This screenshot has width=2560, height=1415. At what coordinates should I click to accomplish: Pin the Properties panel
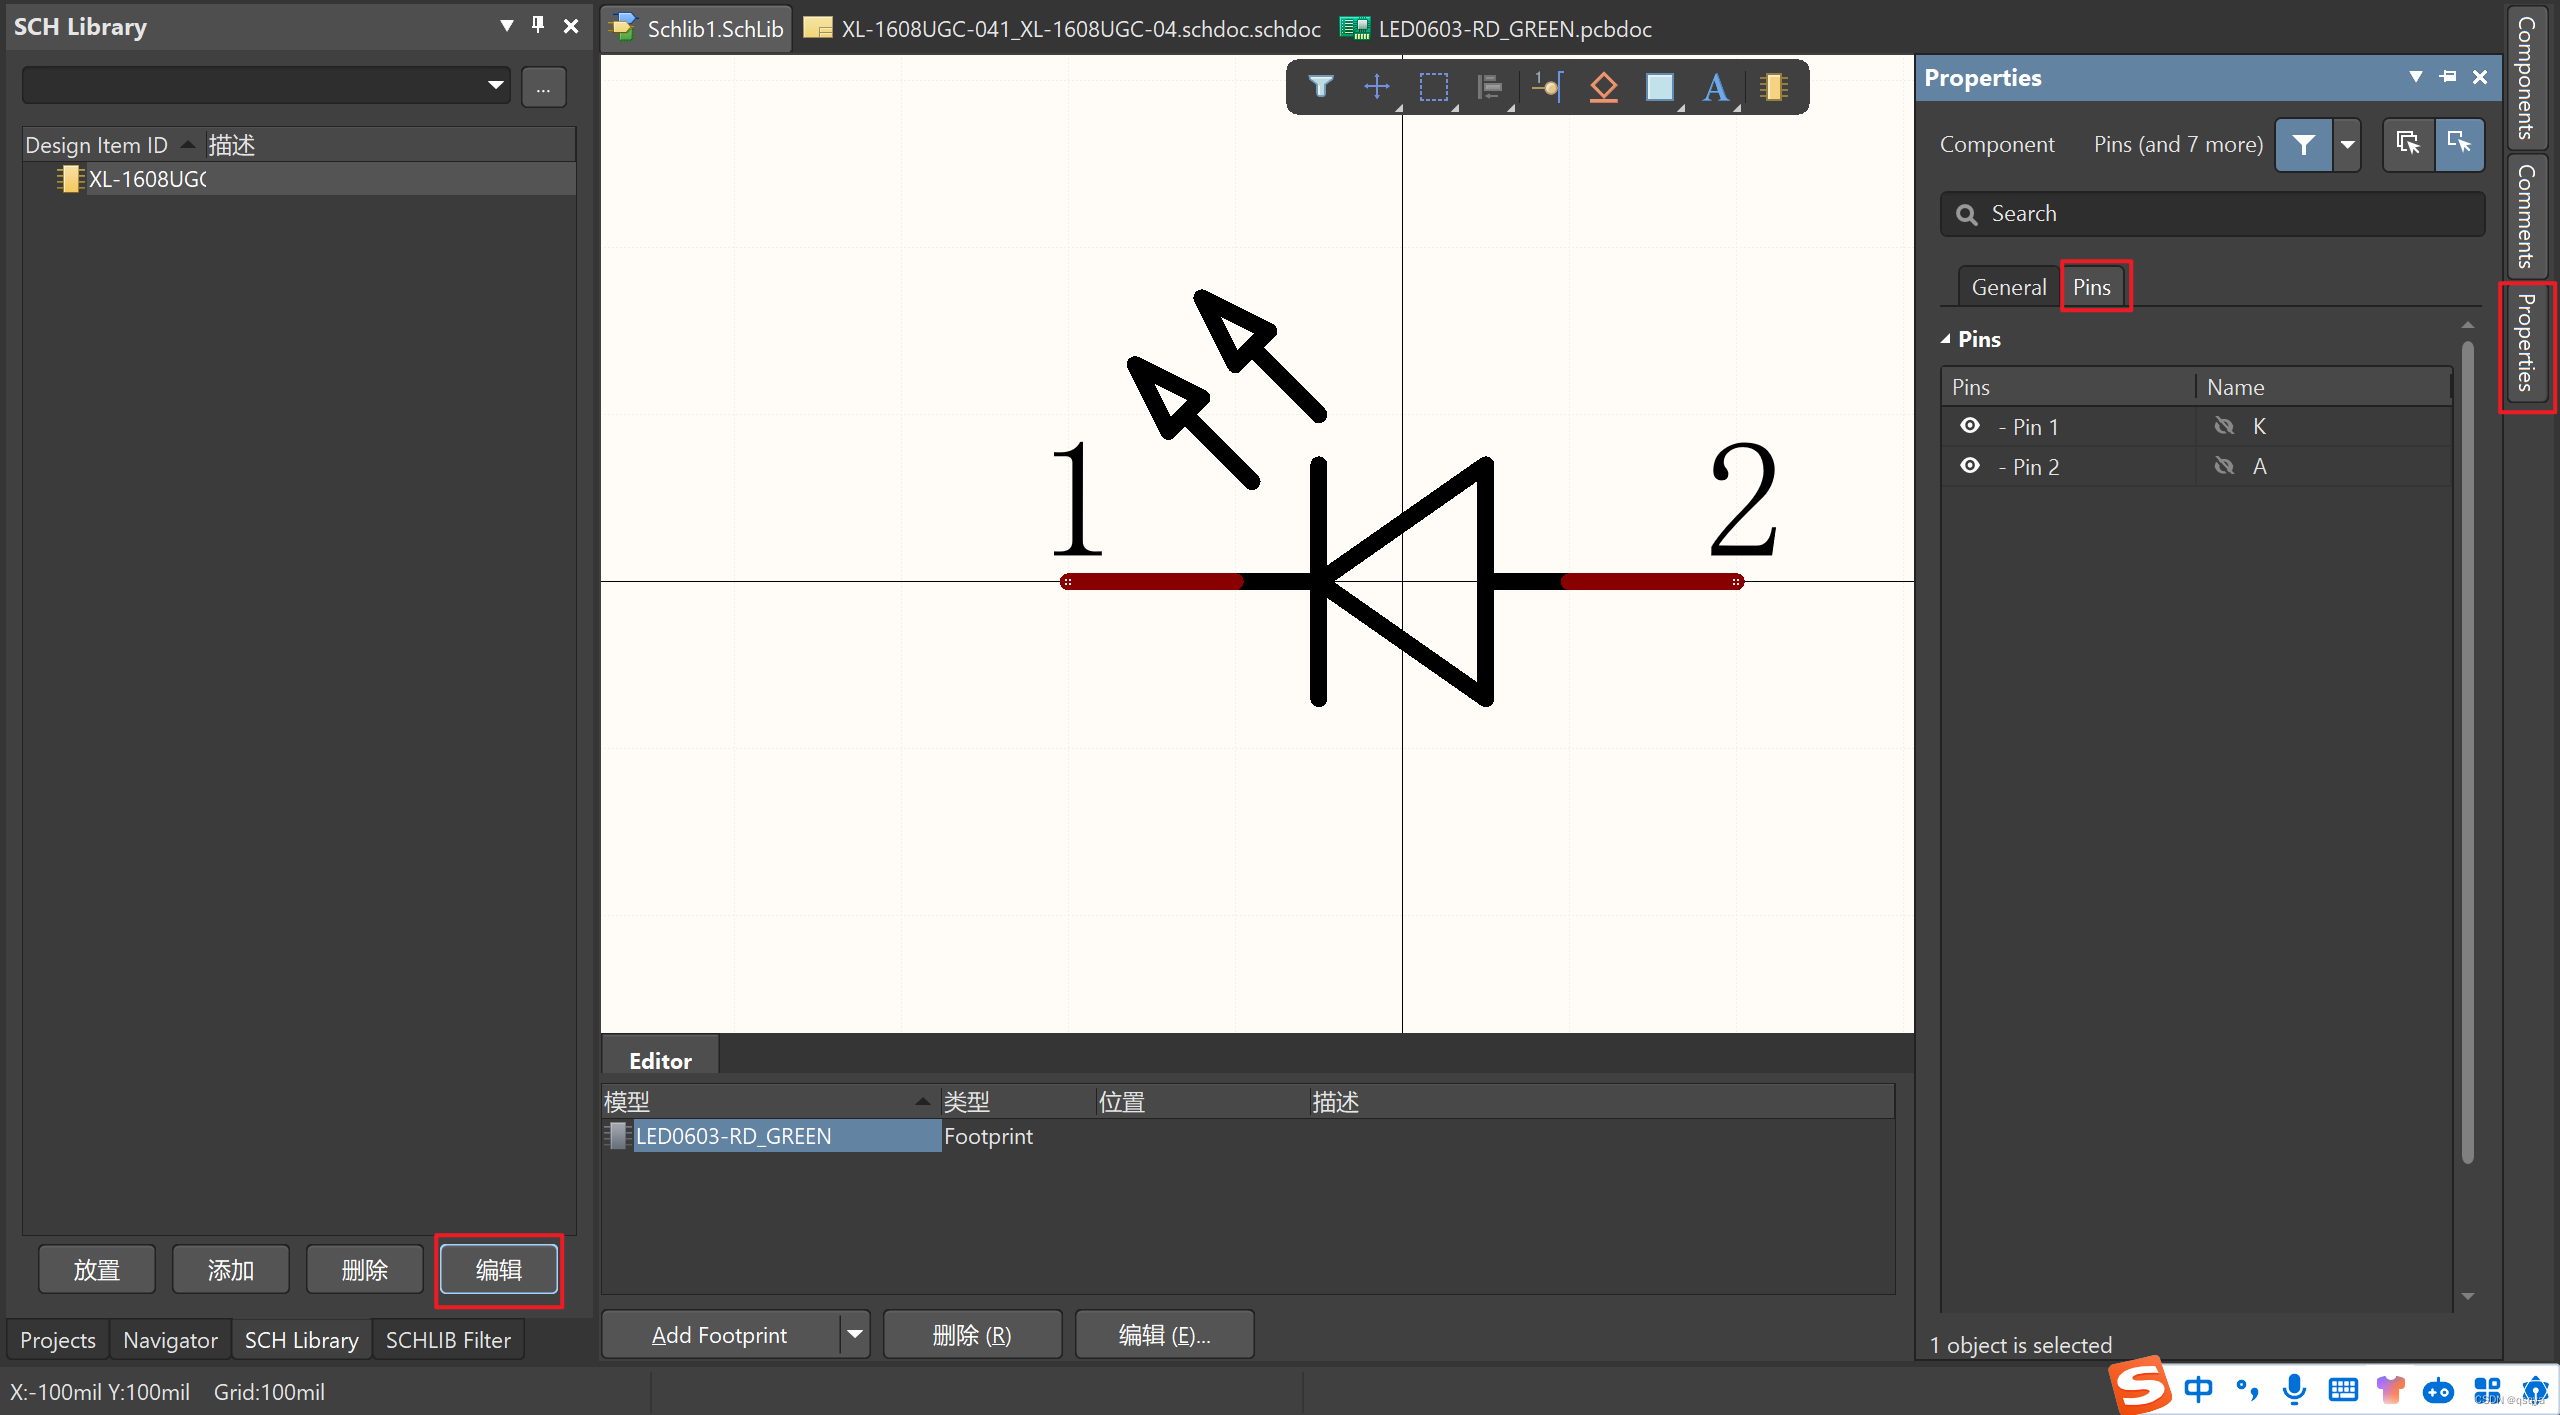(2448, 77)
